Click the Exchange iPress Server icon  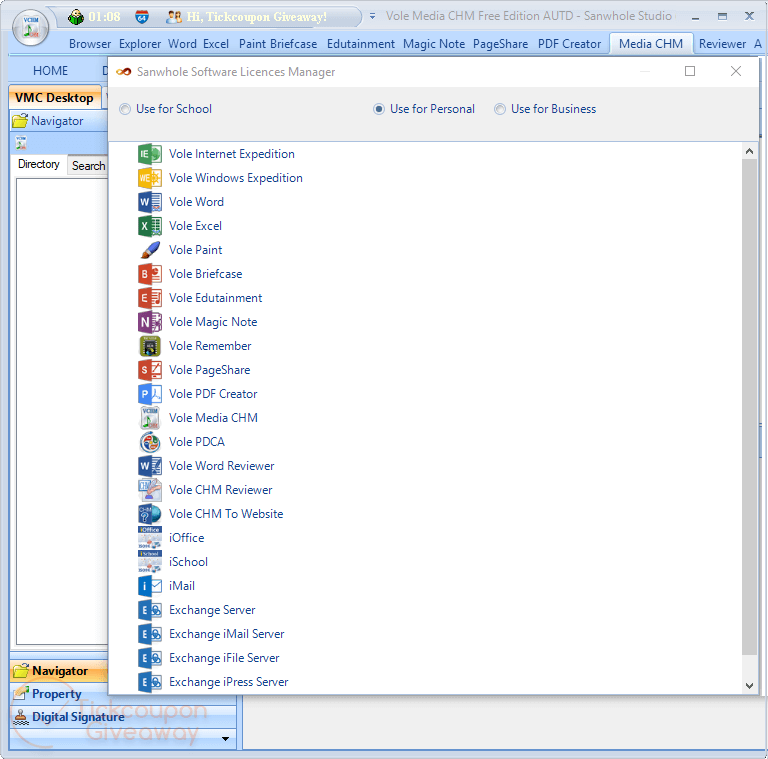pyautogui.click(x=150, y=682)
